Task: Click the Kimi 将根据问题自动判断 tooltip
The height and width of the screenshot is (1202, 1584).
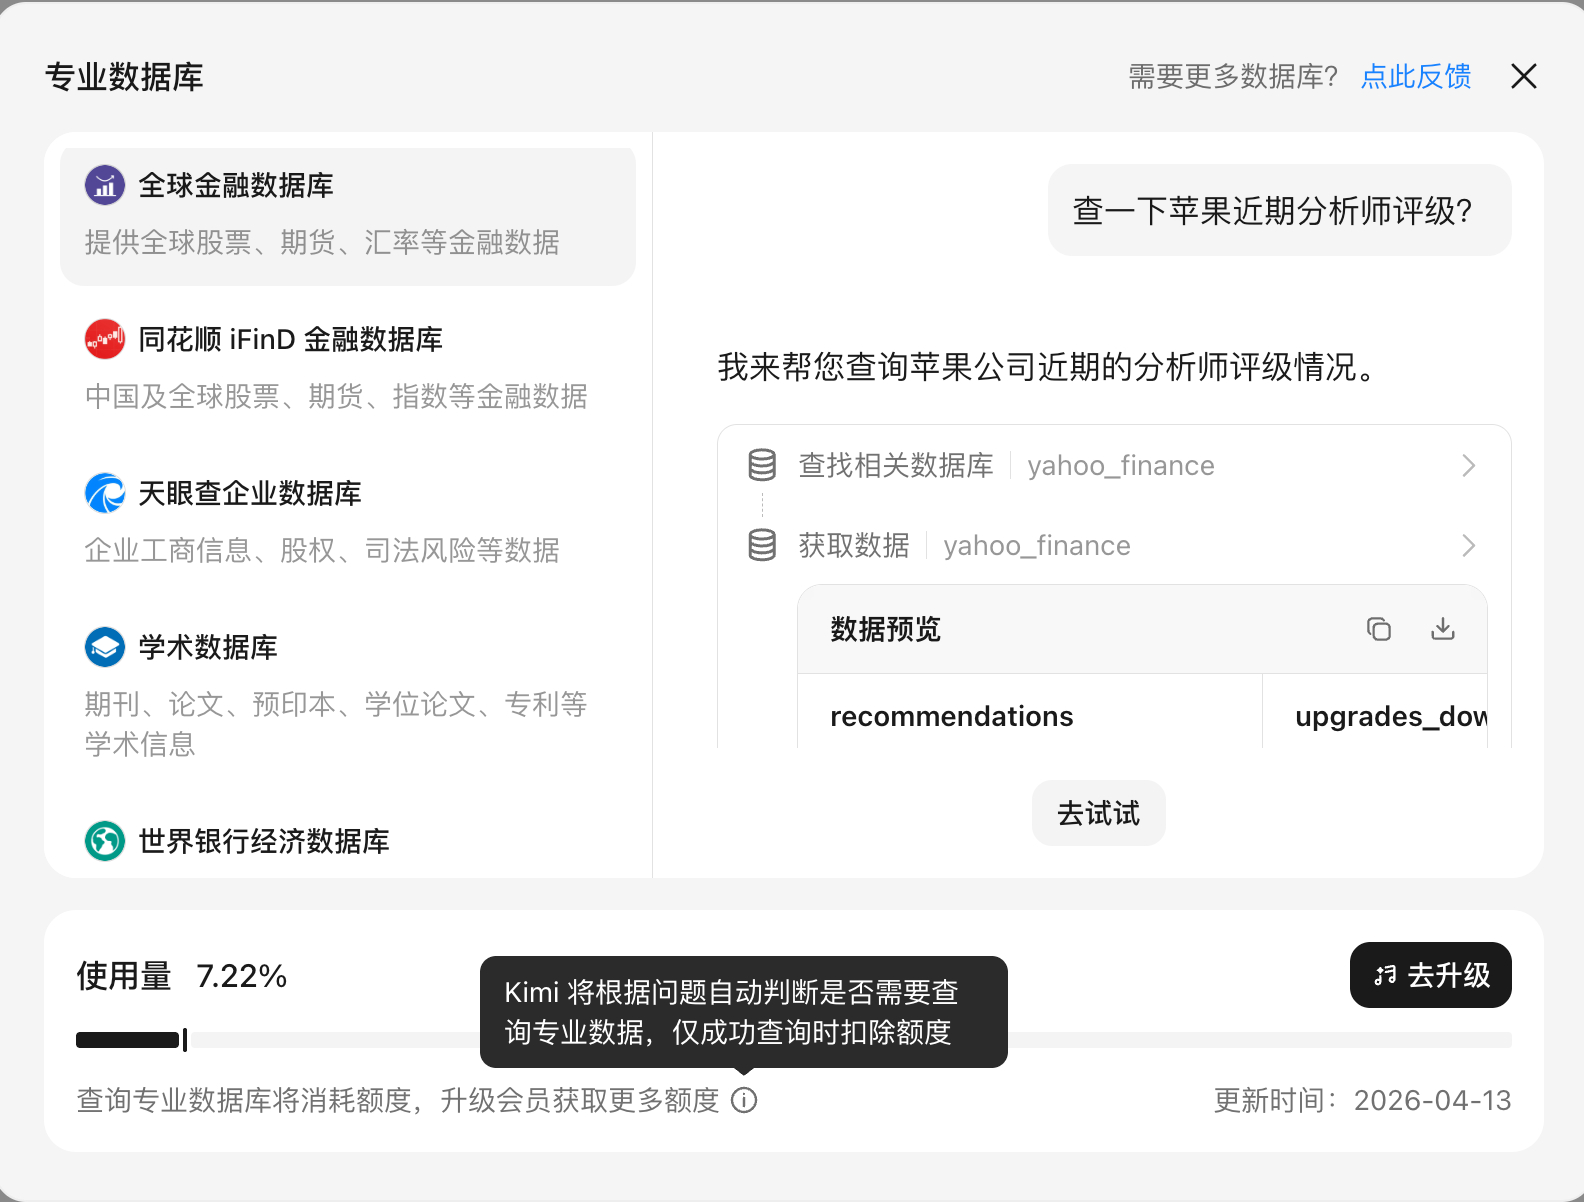Action: pos(744,1012)
